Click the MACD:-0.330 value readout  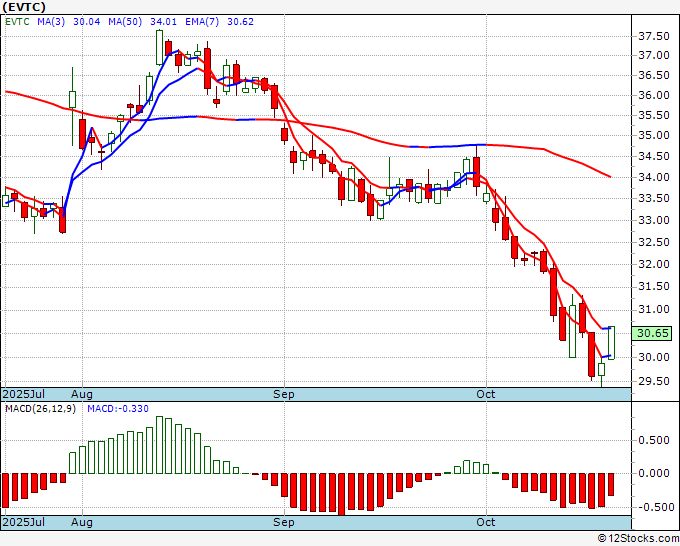point(116,408)
